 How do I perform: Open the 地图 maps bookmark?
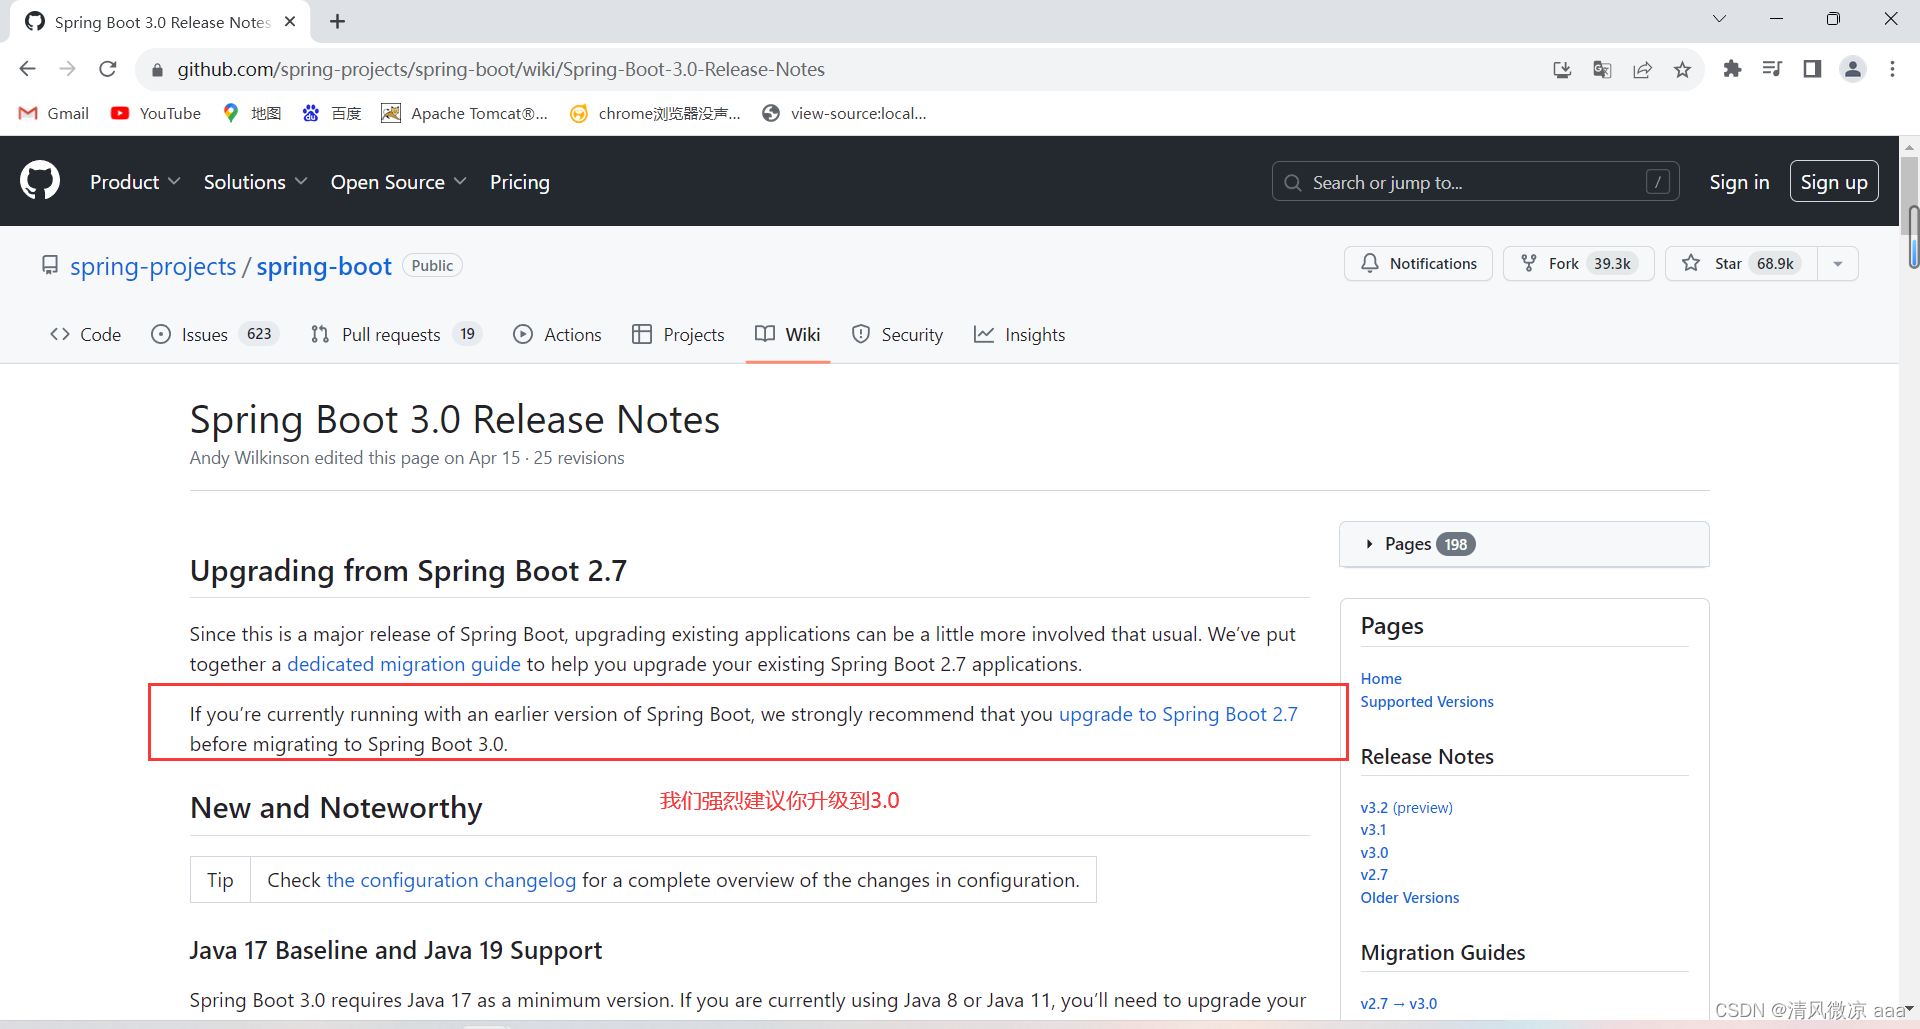(x=252, y=113)
